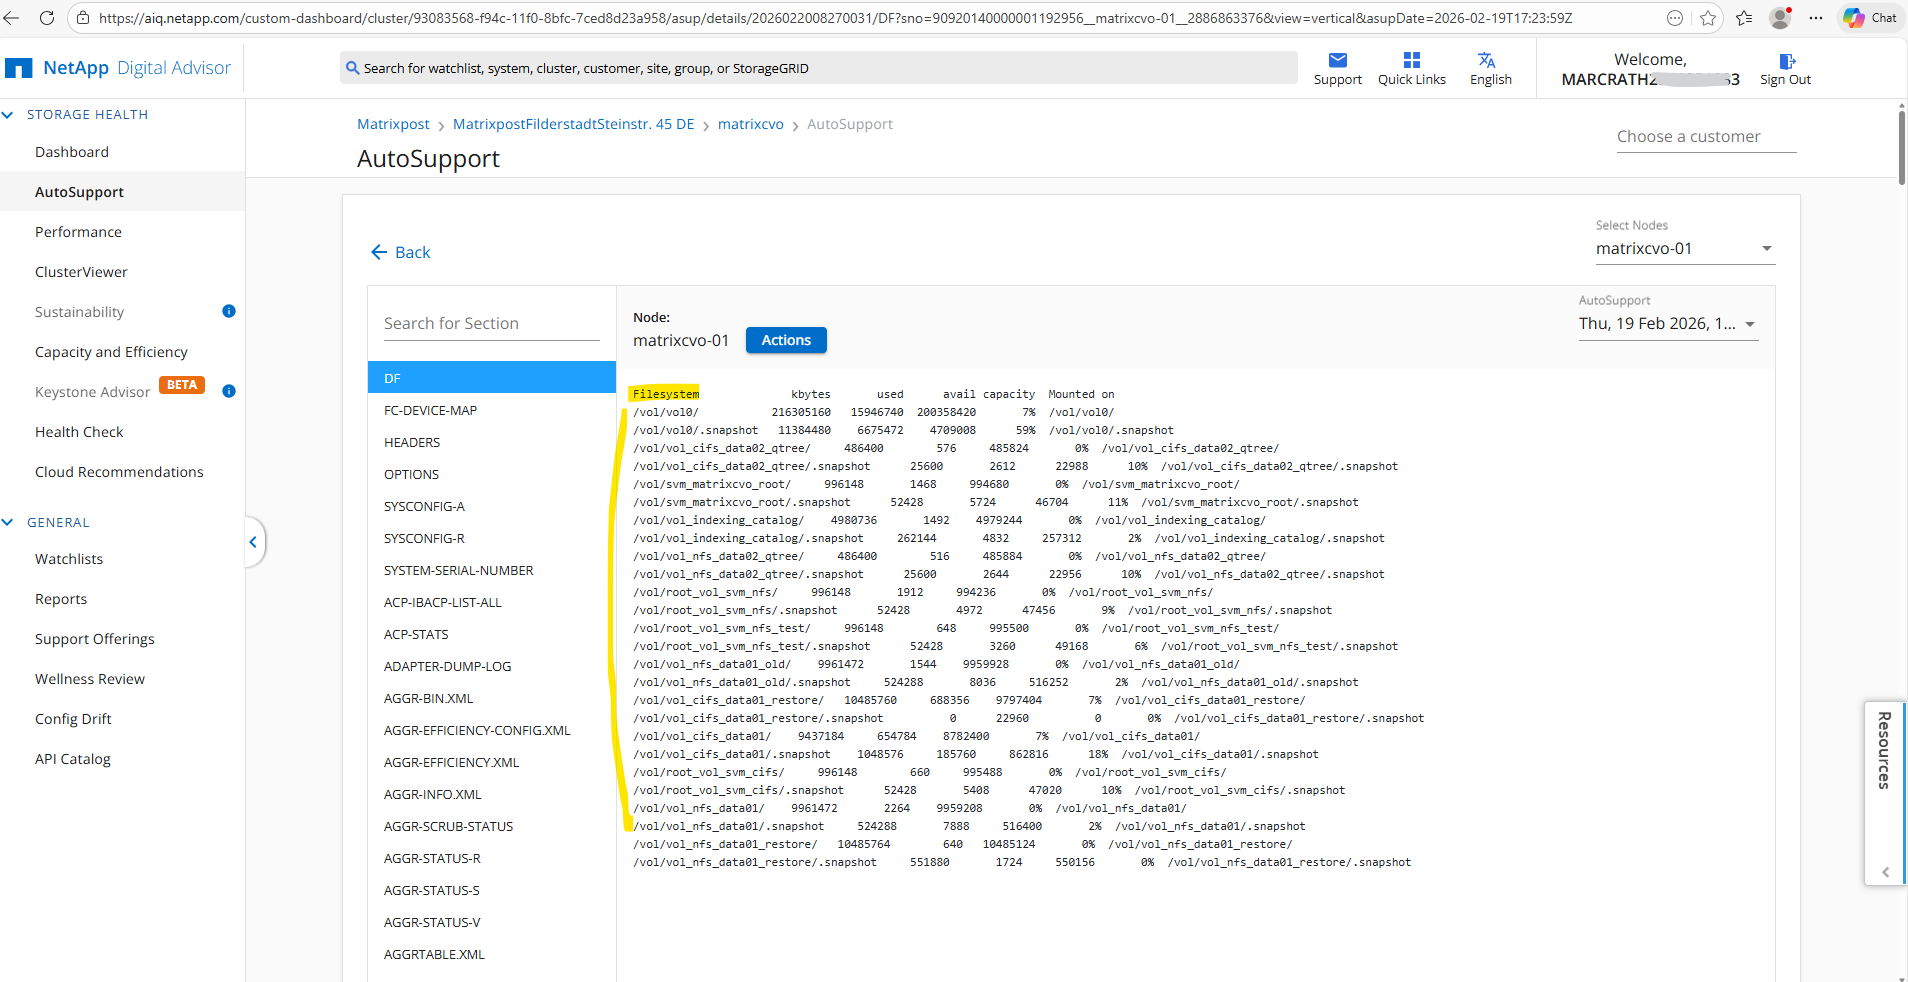Open API Catalog page

[x=73, y=759]
